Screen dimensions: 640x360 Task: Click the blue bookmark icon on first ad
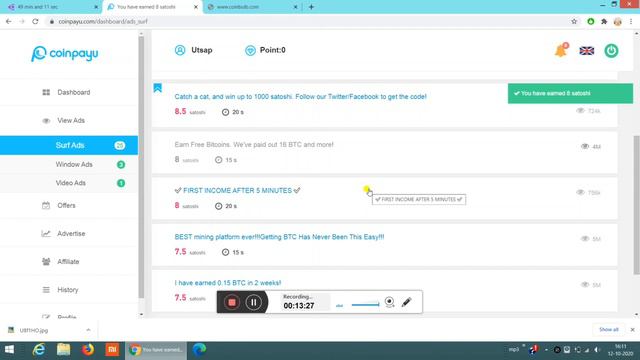[158, 88]
